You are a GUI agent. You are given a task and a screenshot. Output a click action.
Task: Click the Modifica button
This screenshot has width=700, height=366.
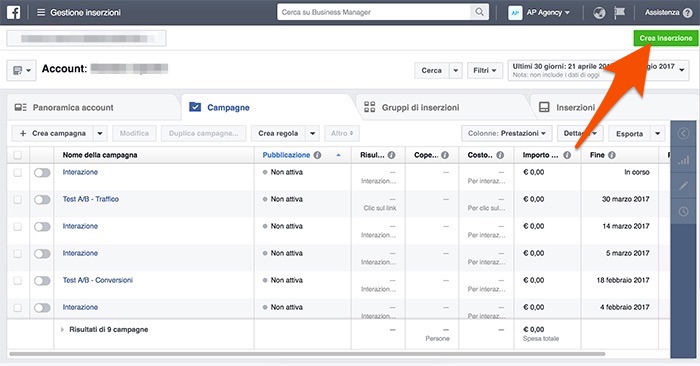point(134,133)
